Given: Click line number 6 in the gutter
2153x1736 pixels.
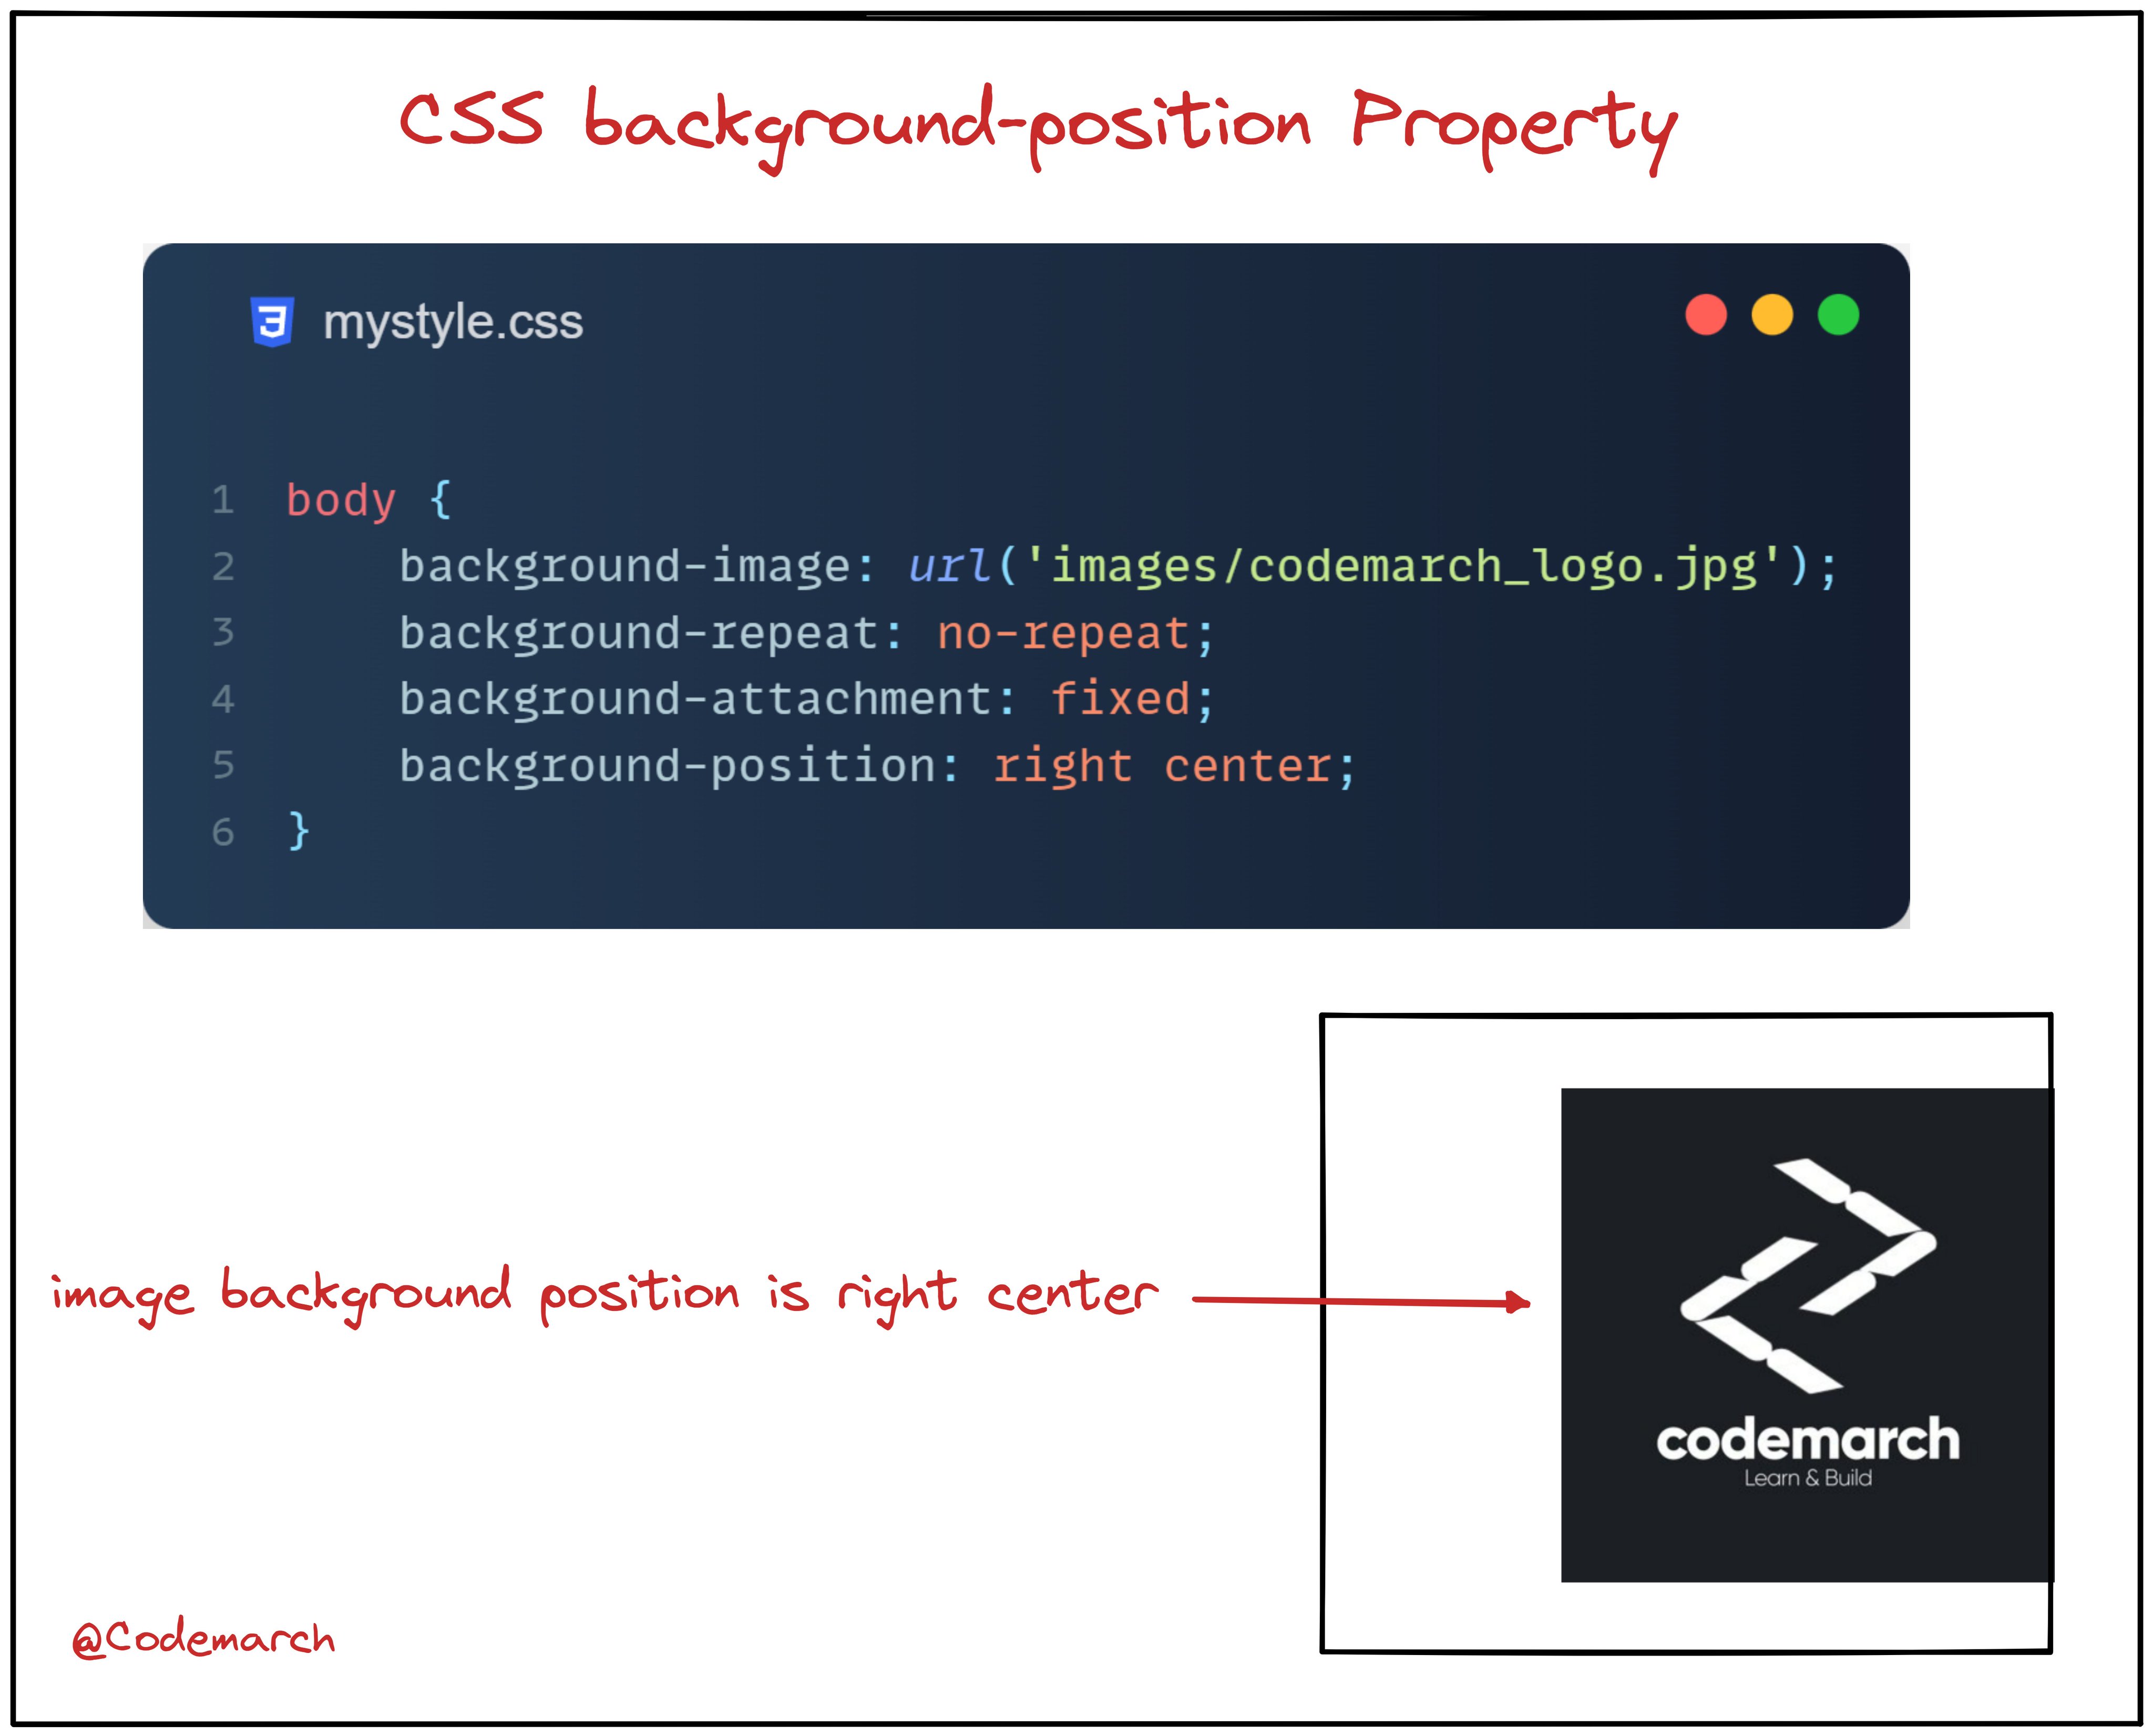Looking at the screenshot, I should 222,832.
